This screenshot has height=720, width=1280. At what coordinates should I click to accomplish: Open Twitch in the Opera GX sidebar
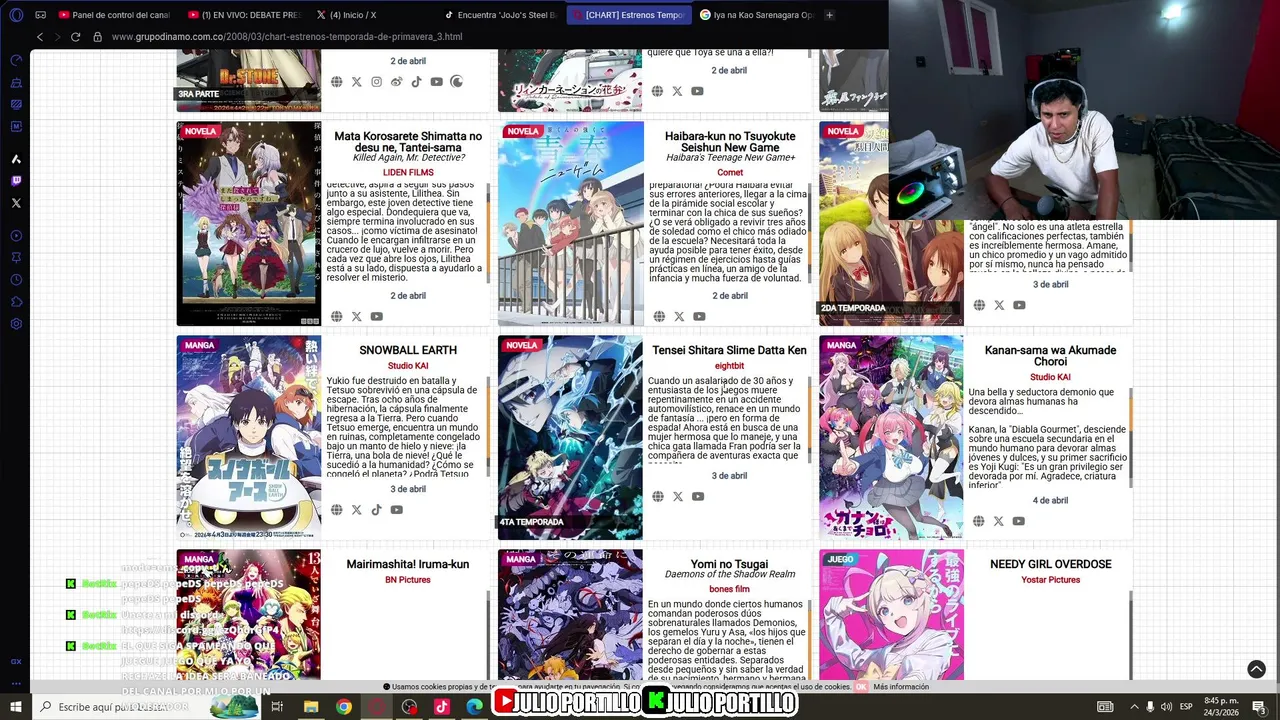tap(16, 181)
